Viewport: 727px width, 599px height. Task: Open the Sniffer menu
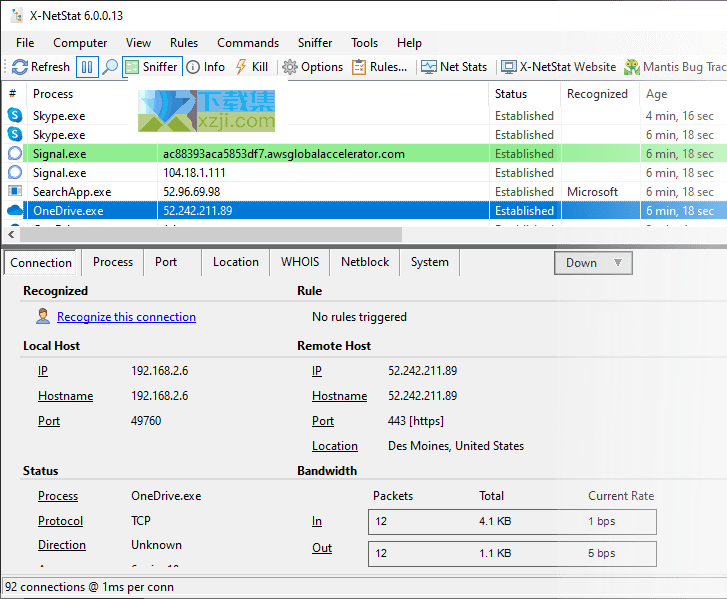point(315,43)
